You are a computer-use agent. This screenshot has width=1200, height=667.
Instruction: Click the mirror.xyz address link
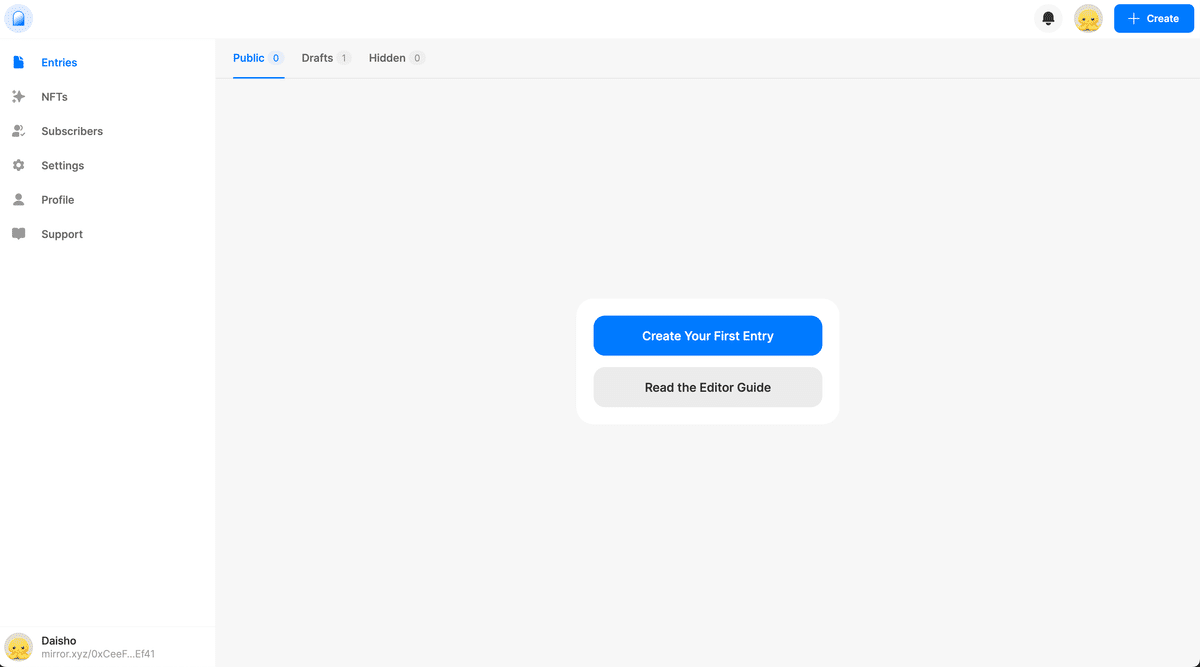pyautogui.click(x=97, y=653)
